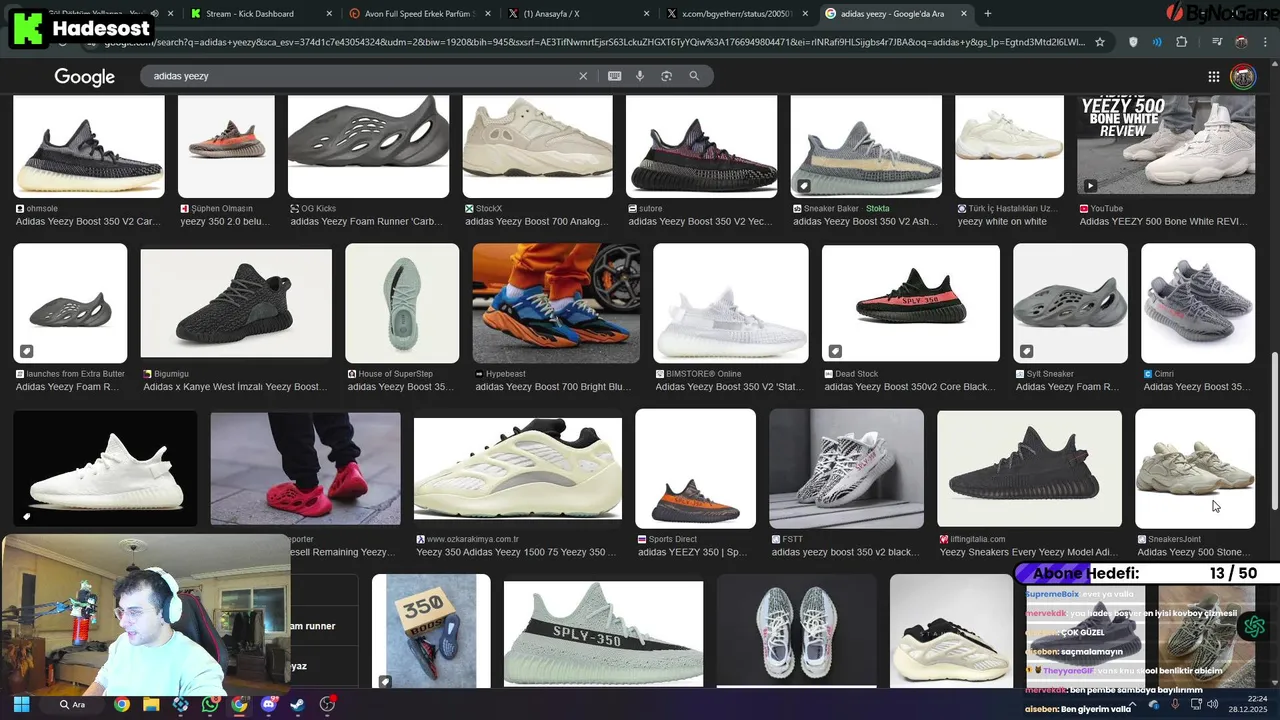Open Steam from the taskbar
The width and height of the screenshot is (1280, 720).
297,704
